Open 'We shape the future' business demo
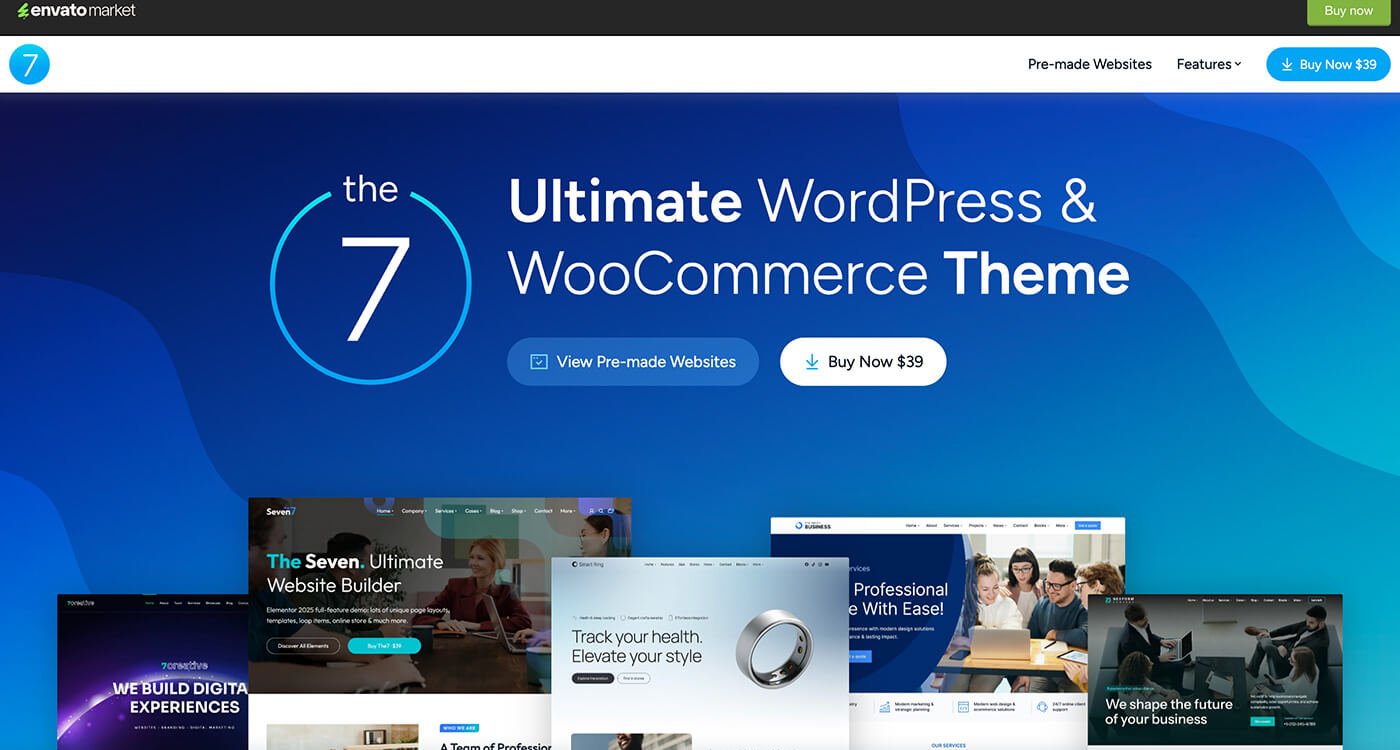This screenshot has height=750, width=1400. (x=1214, y=670)
